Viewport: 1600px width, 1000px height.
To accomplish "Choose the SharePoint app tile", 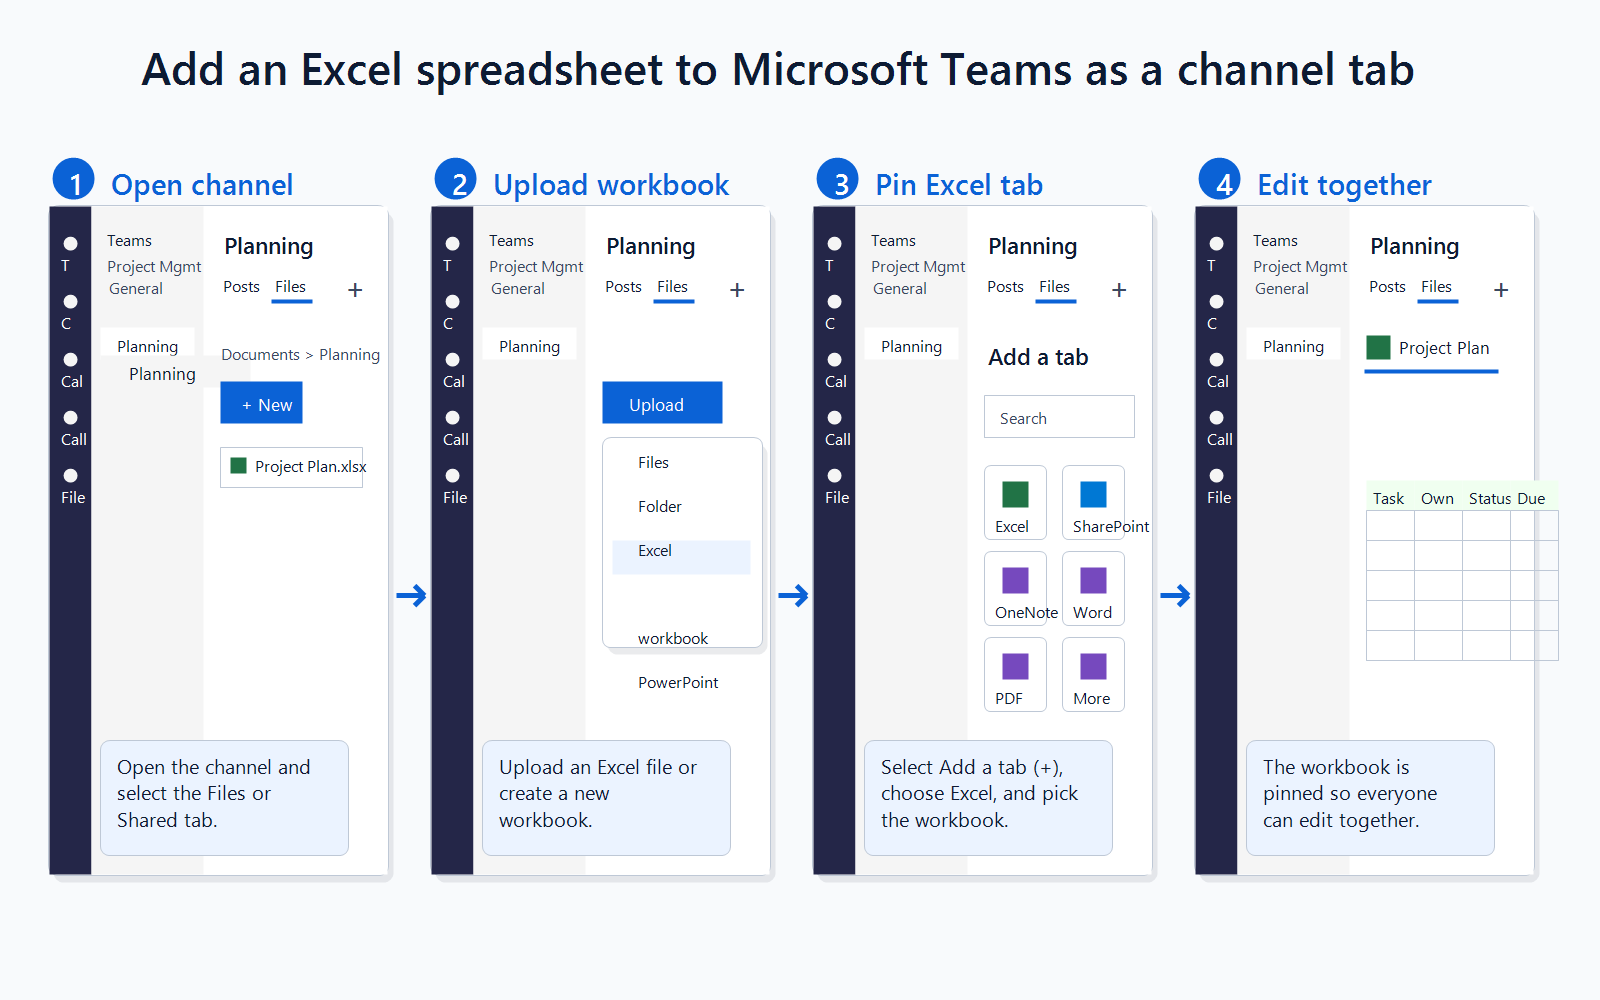I will (1093, 502).
